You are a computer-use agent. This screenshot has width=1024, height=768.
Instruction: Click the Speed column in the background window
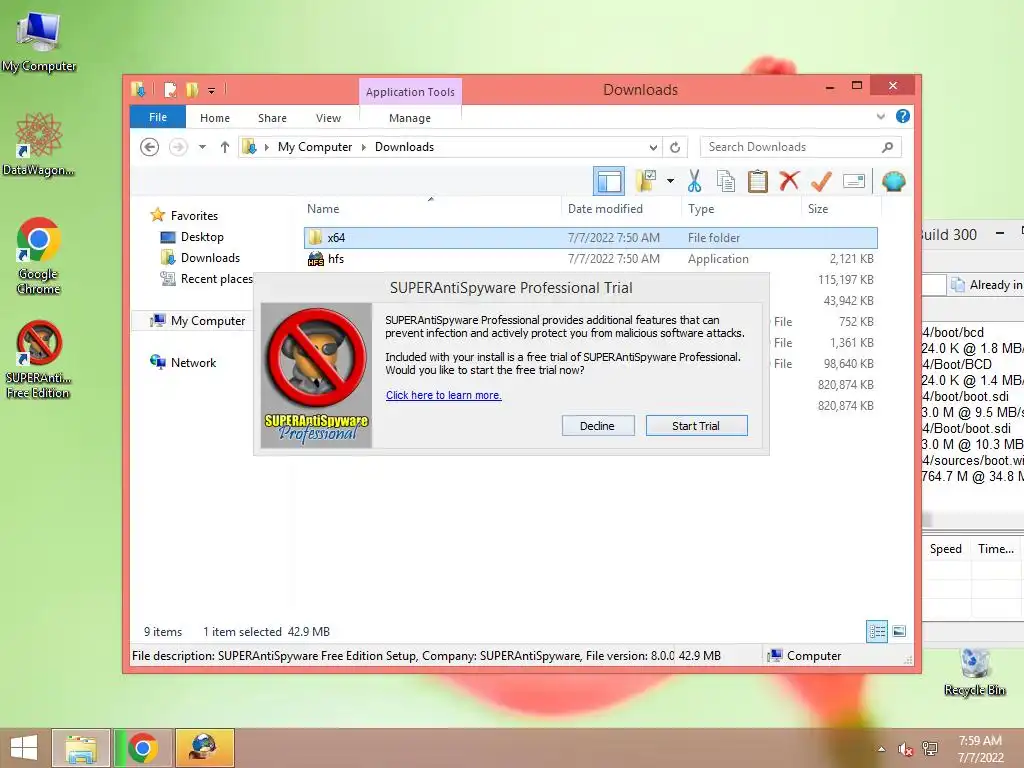click(x=946, y=549)
